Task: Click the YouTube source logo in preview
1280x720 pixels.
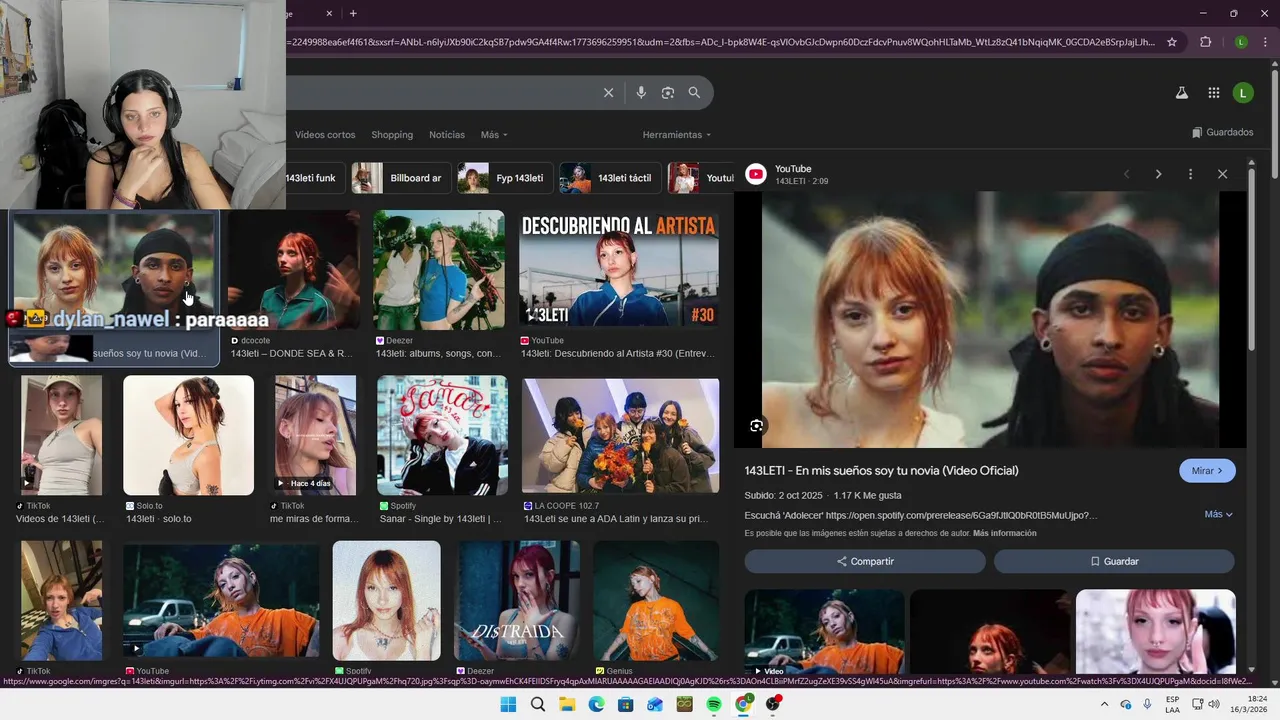Action: click(757, 174)
